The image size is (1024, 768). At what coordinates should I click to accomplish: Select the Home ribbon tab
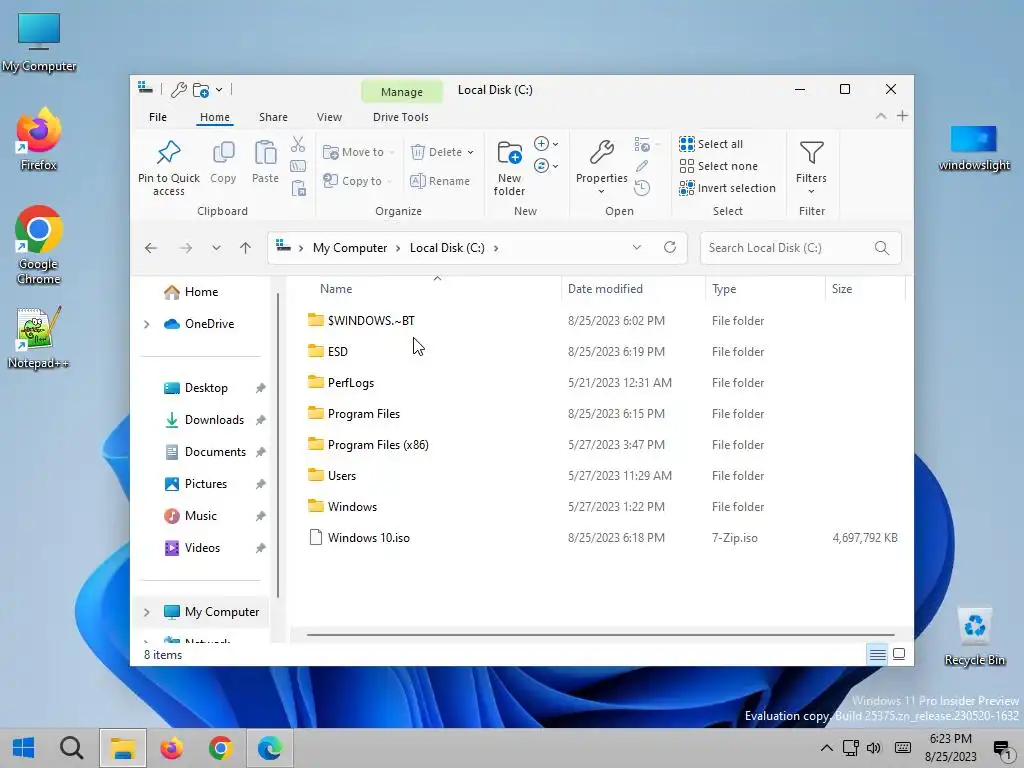(214, 117)
